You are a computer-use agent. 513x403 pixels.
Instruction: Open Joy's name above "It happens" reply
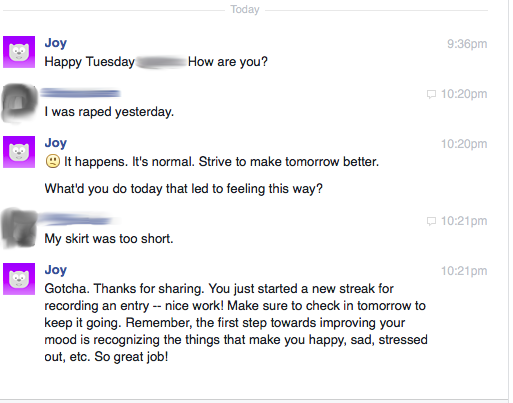pyautogui.click(x=56, y=143)
